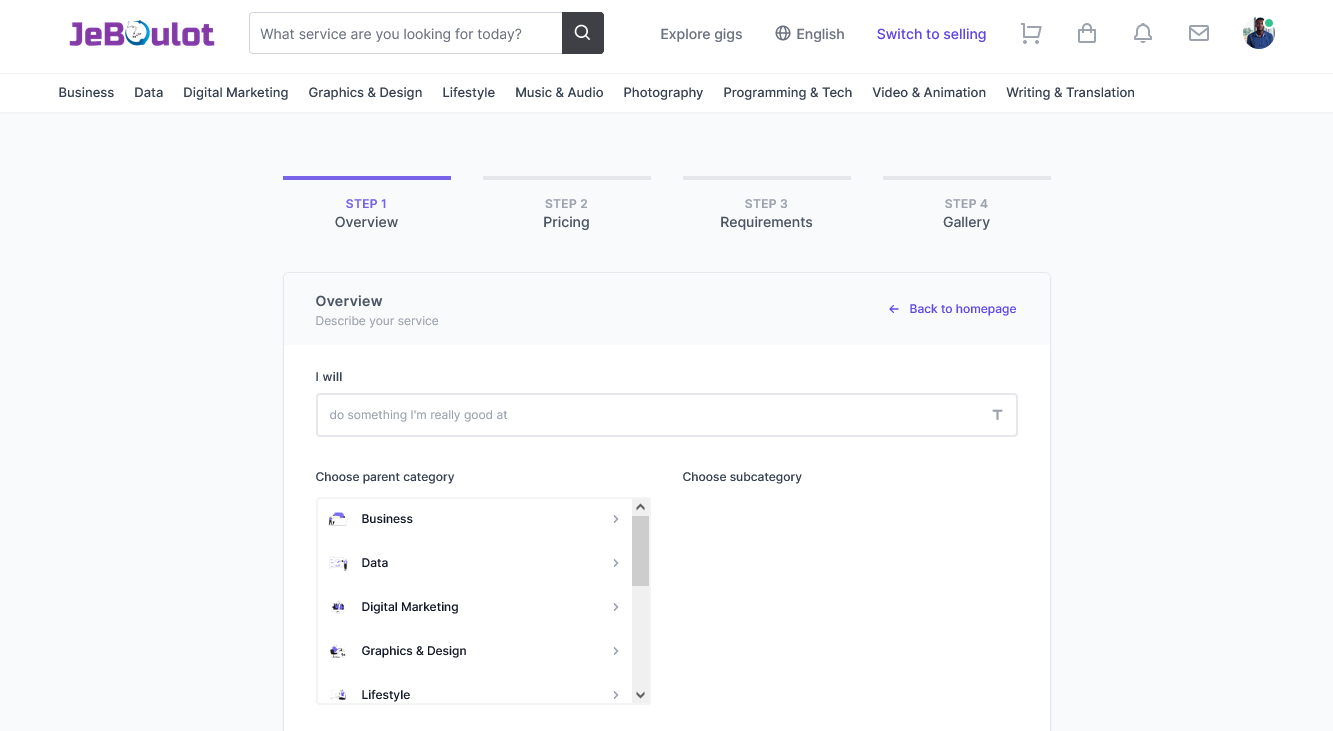Open the shopping cart icon
This screenshot has height=731, width=1333.
1030,34
